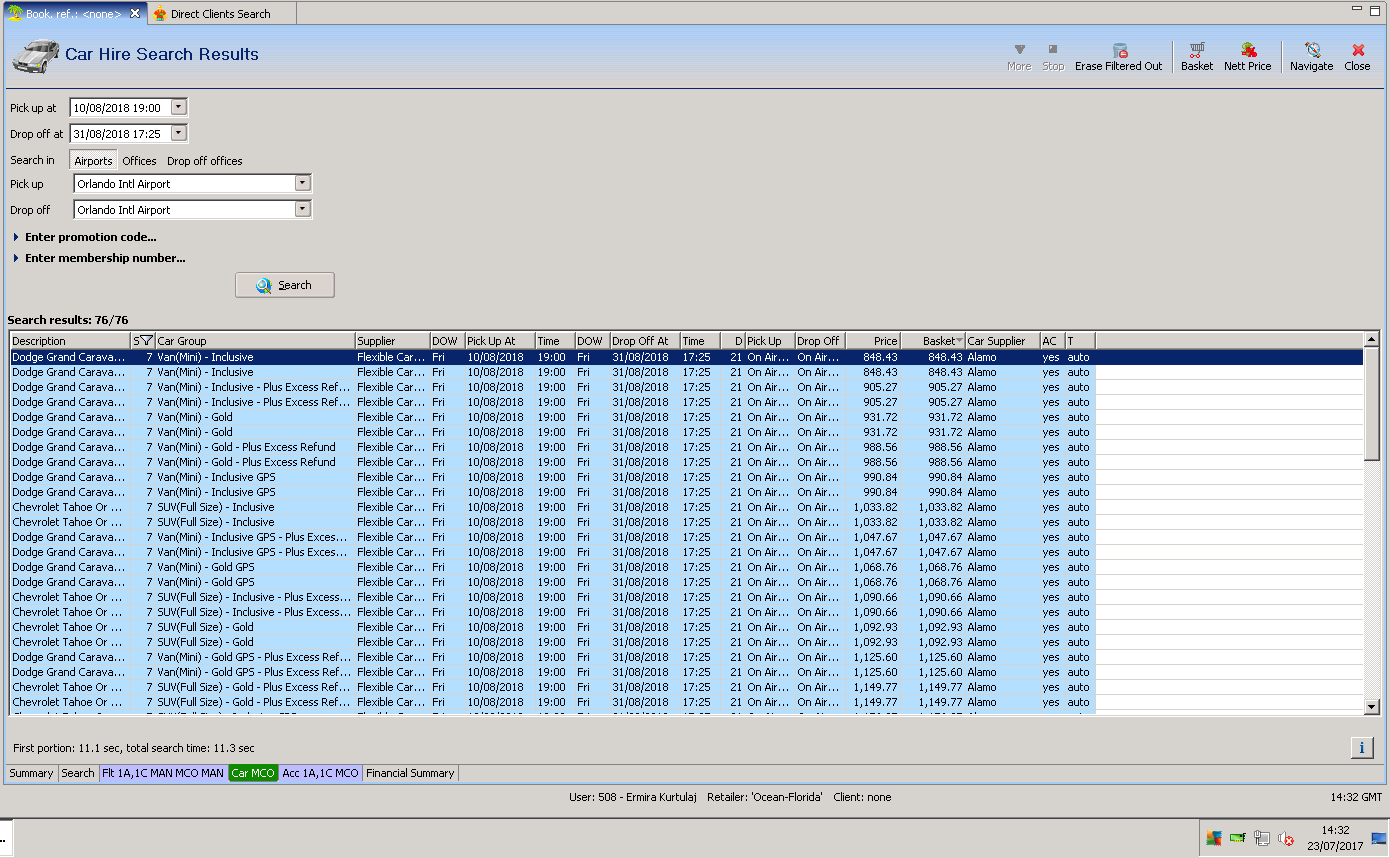This screenshot has width=1390, height=858.
Task: Click the car icon beside the page title
Action: [x=35, y=56]
